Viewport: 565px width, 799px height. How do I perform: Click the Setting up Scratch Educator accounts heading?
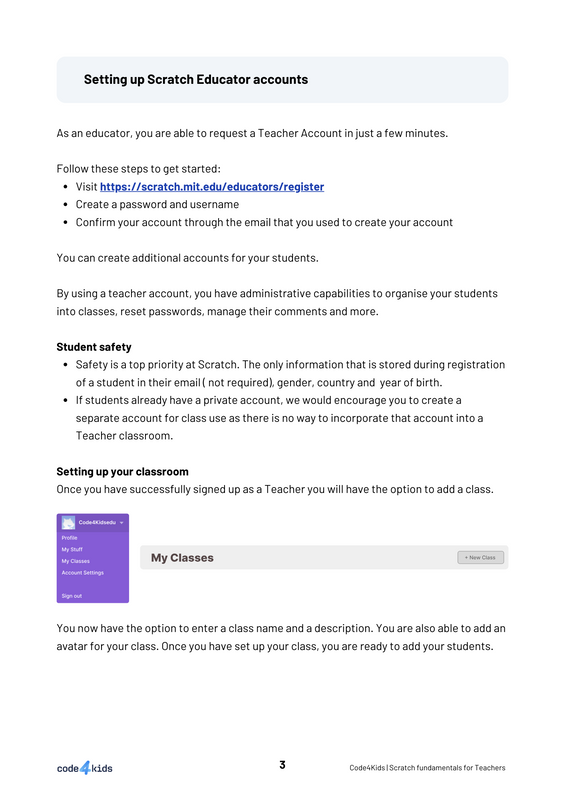196,79
